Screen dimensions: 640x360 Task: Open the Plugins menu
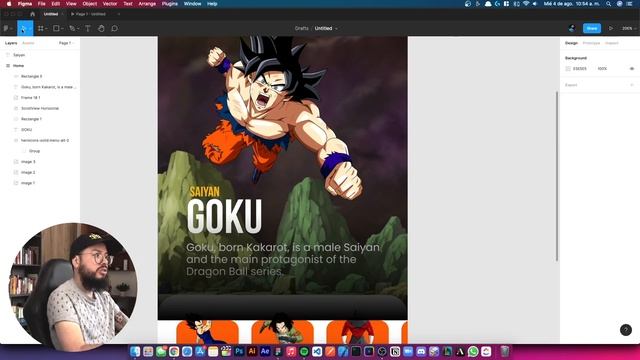[x=170, y=4]
